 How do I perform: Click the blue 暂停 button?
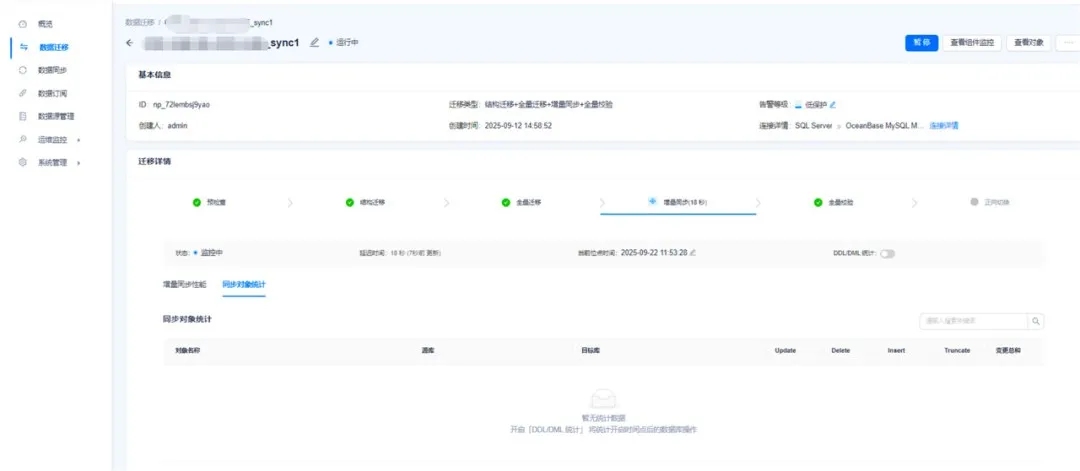[x=921, y=43]
